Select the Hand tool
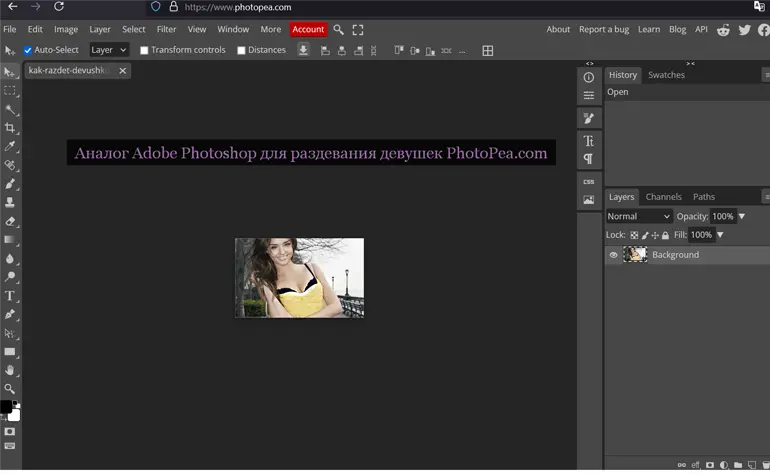The height and width of the screenshot is (475, 770). point(9,370)
